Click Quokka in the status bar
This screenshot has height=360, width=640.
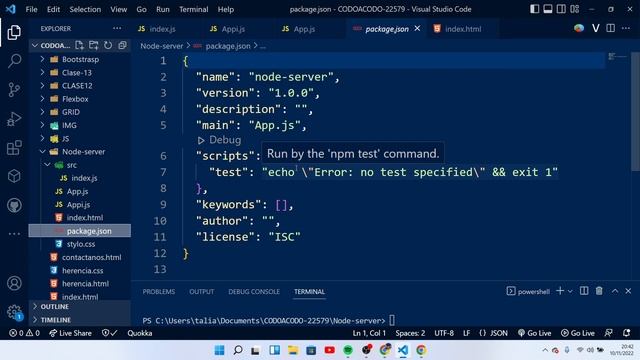[140, 333]
